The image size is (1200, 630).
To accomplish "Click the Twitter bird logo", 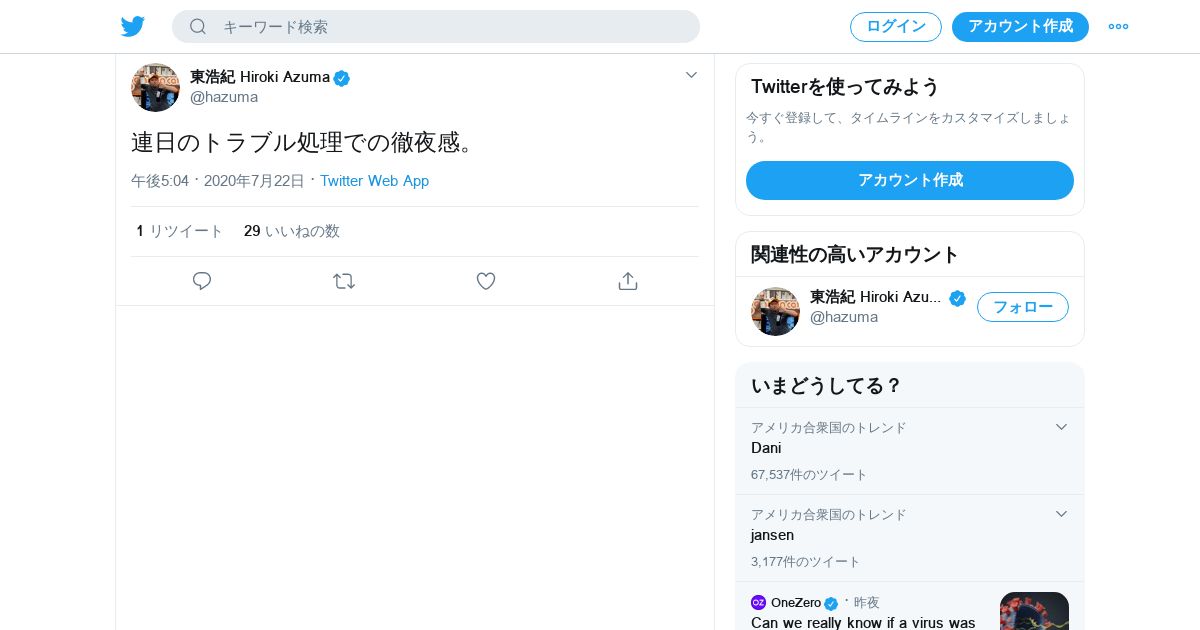I will pos(133,26).
